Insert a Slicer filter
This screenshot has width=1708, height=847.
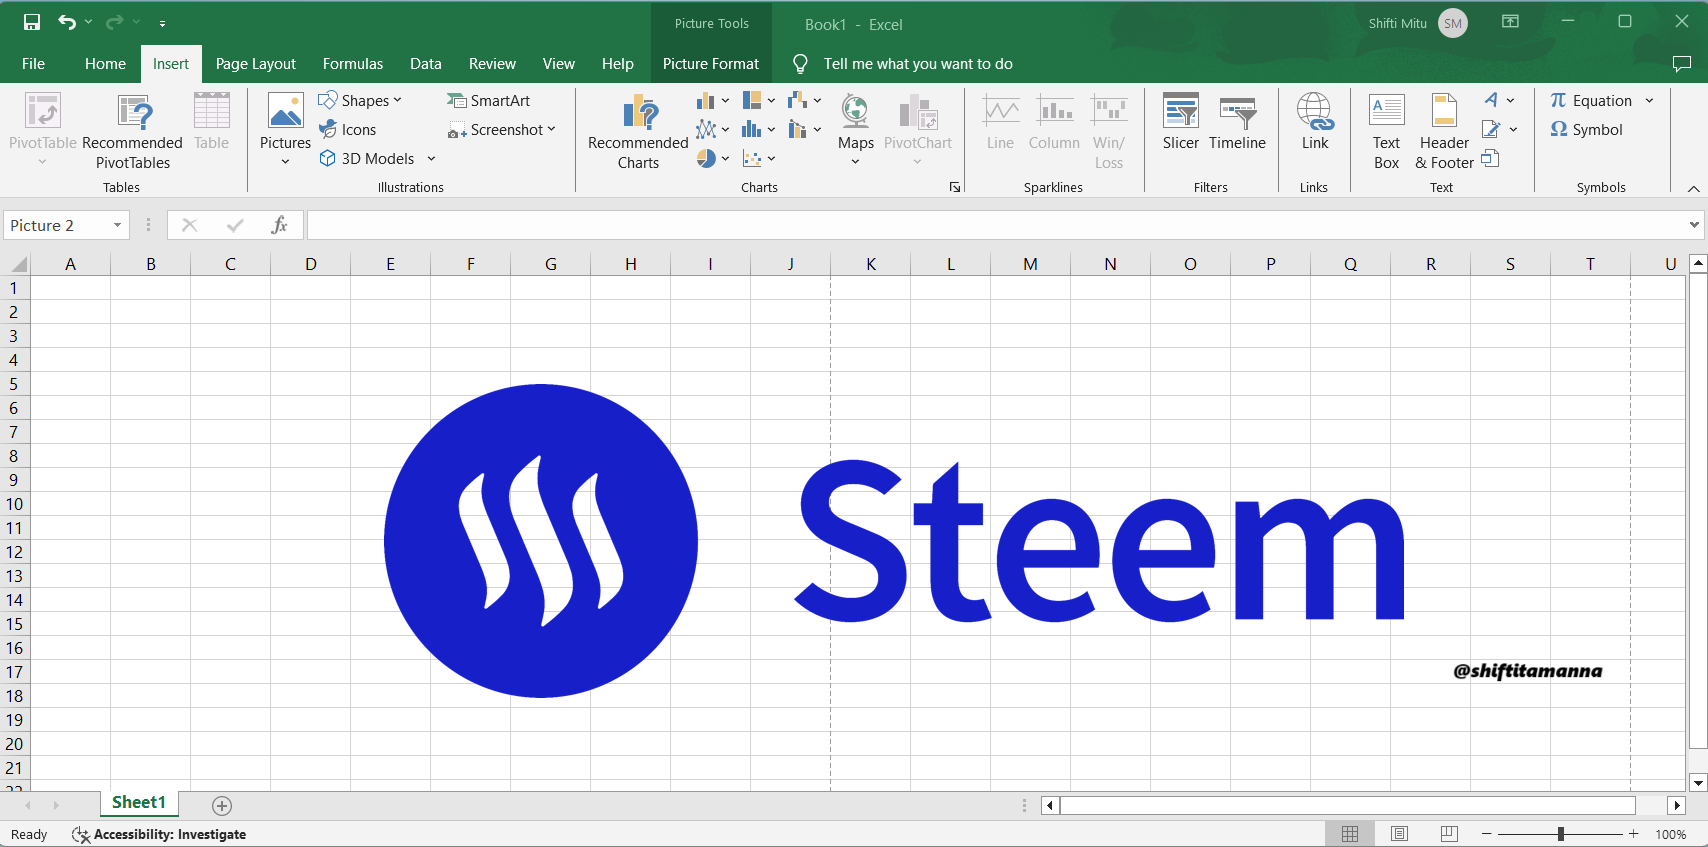[1180, 122]
